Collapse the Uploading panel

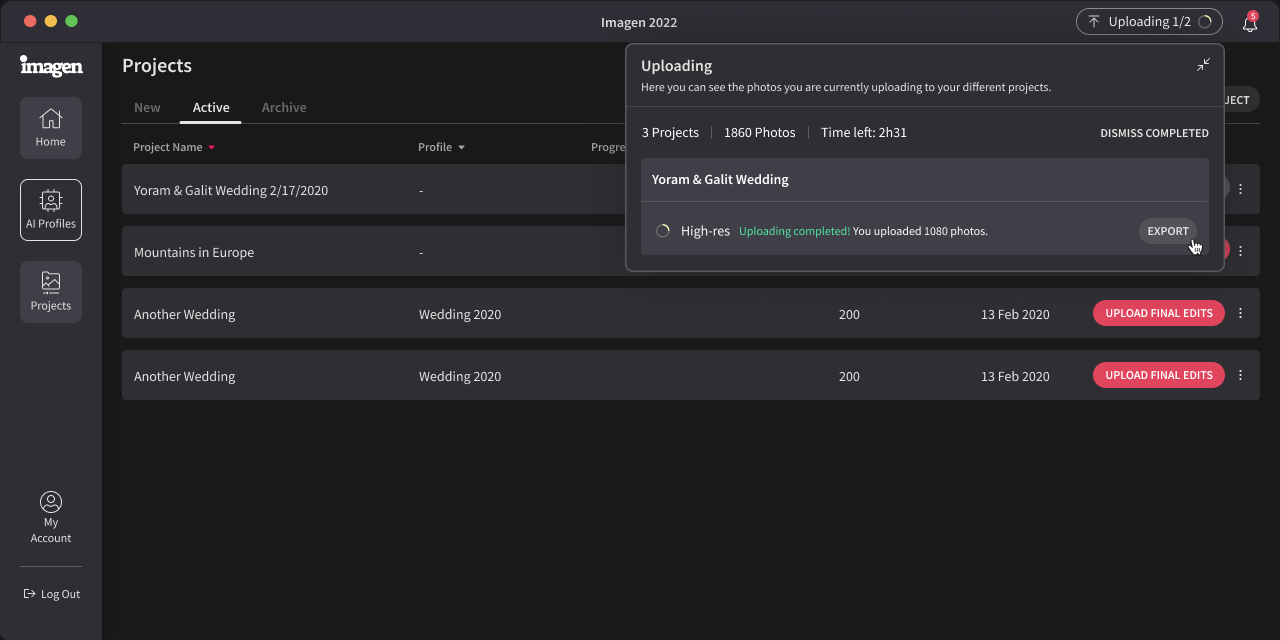pos(1203,65)
